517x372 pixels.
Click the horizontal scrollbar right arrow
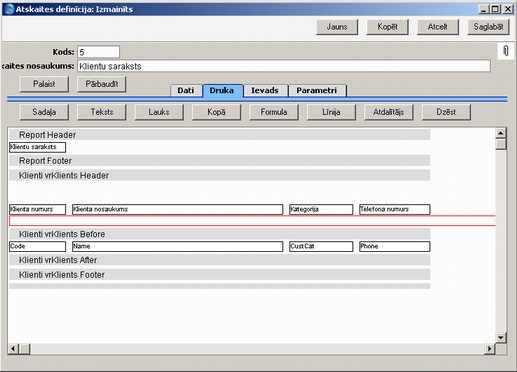489,349
